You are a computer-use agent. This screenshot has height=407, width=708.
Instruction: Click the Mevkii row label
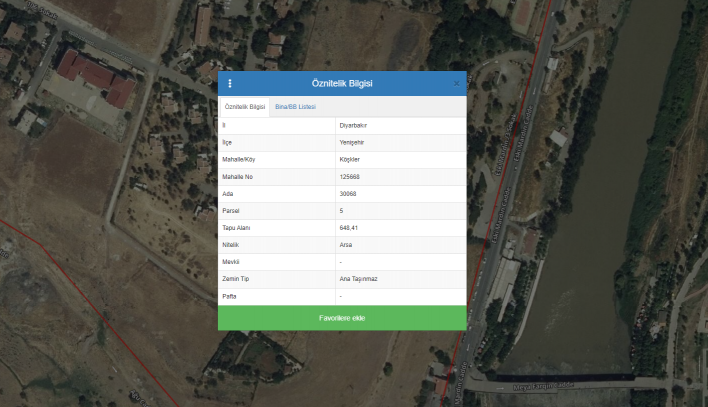coord(232,262)
